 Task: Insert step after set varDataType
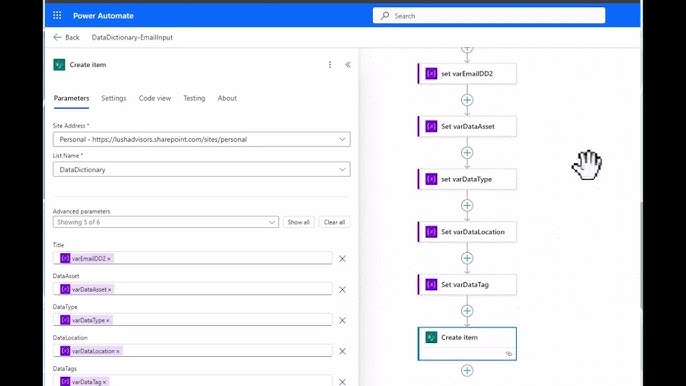(x=467, y=205)
